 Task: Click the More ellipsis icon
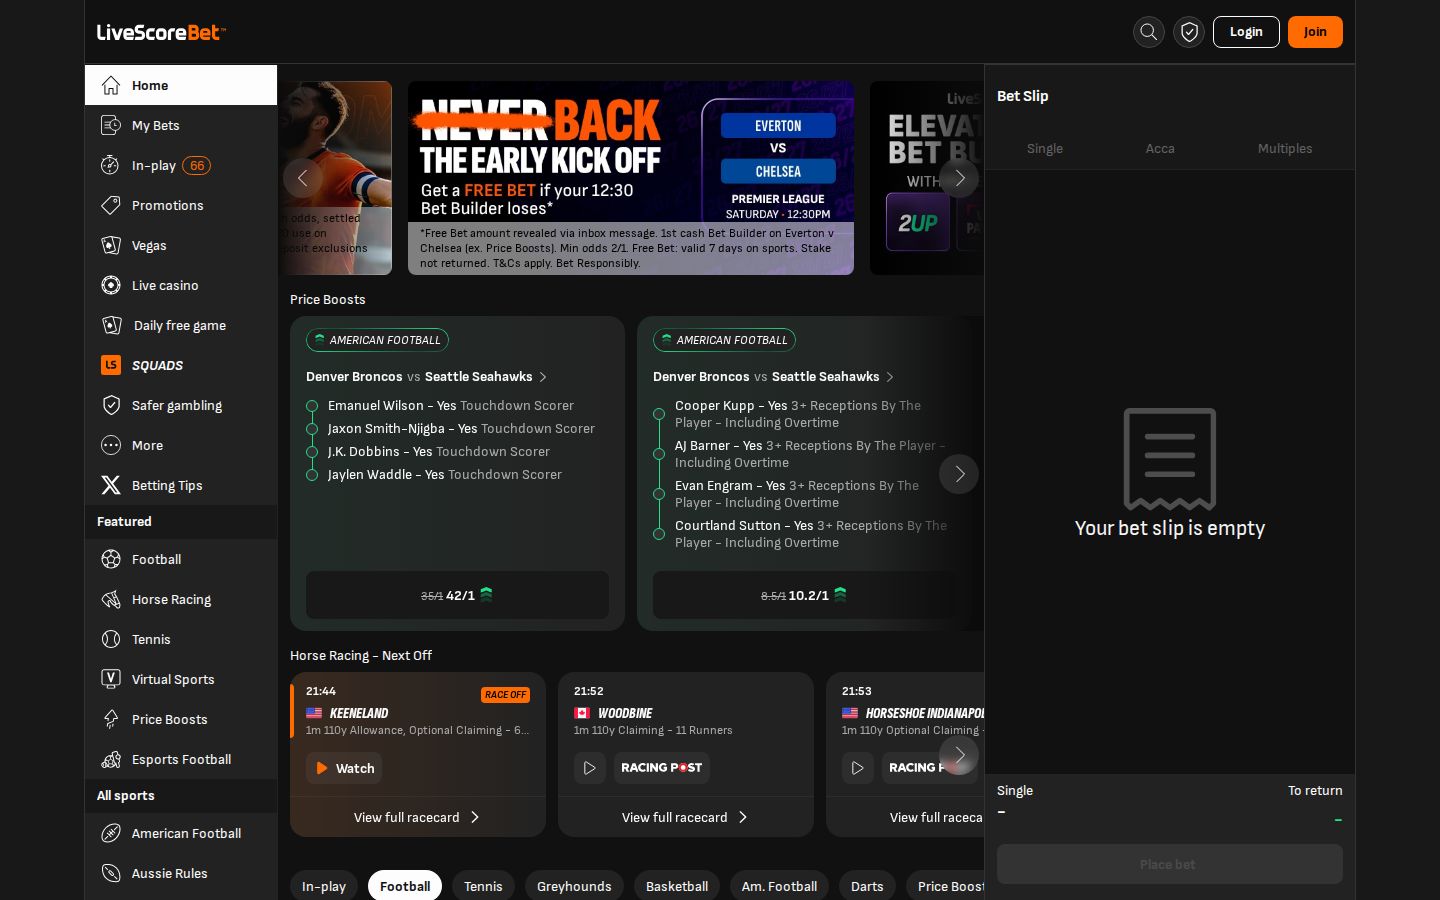111,445
